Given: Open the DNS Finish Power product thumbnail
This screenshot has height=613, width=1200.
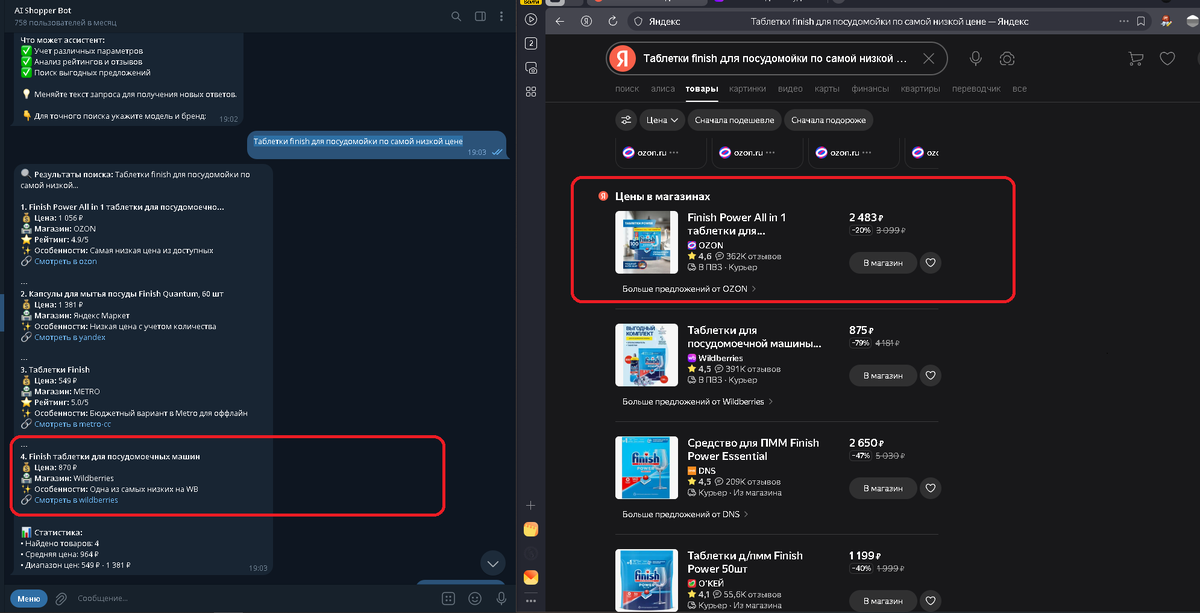Looking at the screenshot, I should coord(647,468).
